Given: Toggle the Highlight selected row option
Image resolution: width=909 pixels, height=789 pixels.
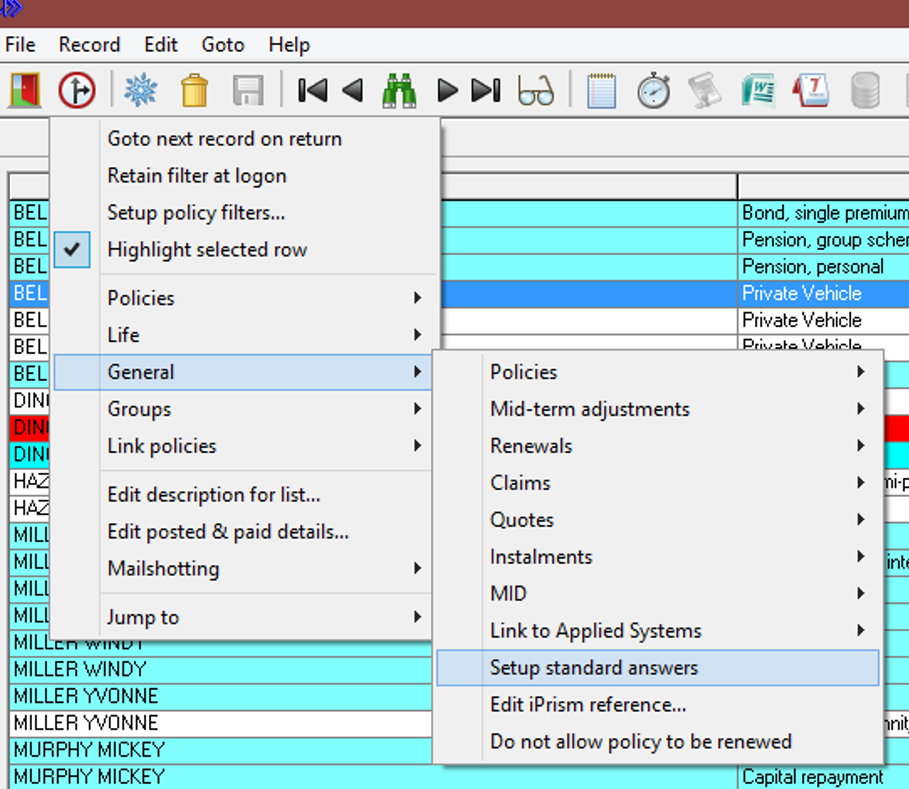Looking at the screenshot, I should 207,250.
